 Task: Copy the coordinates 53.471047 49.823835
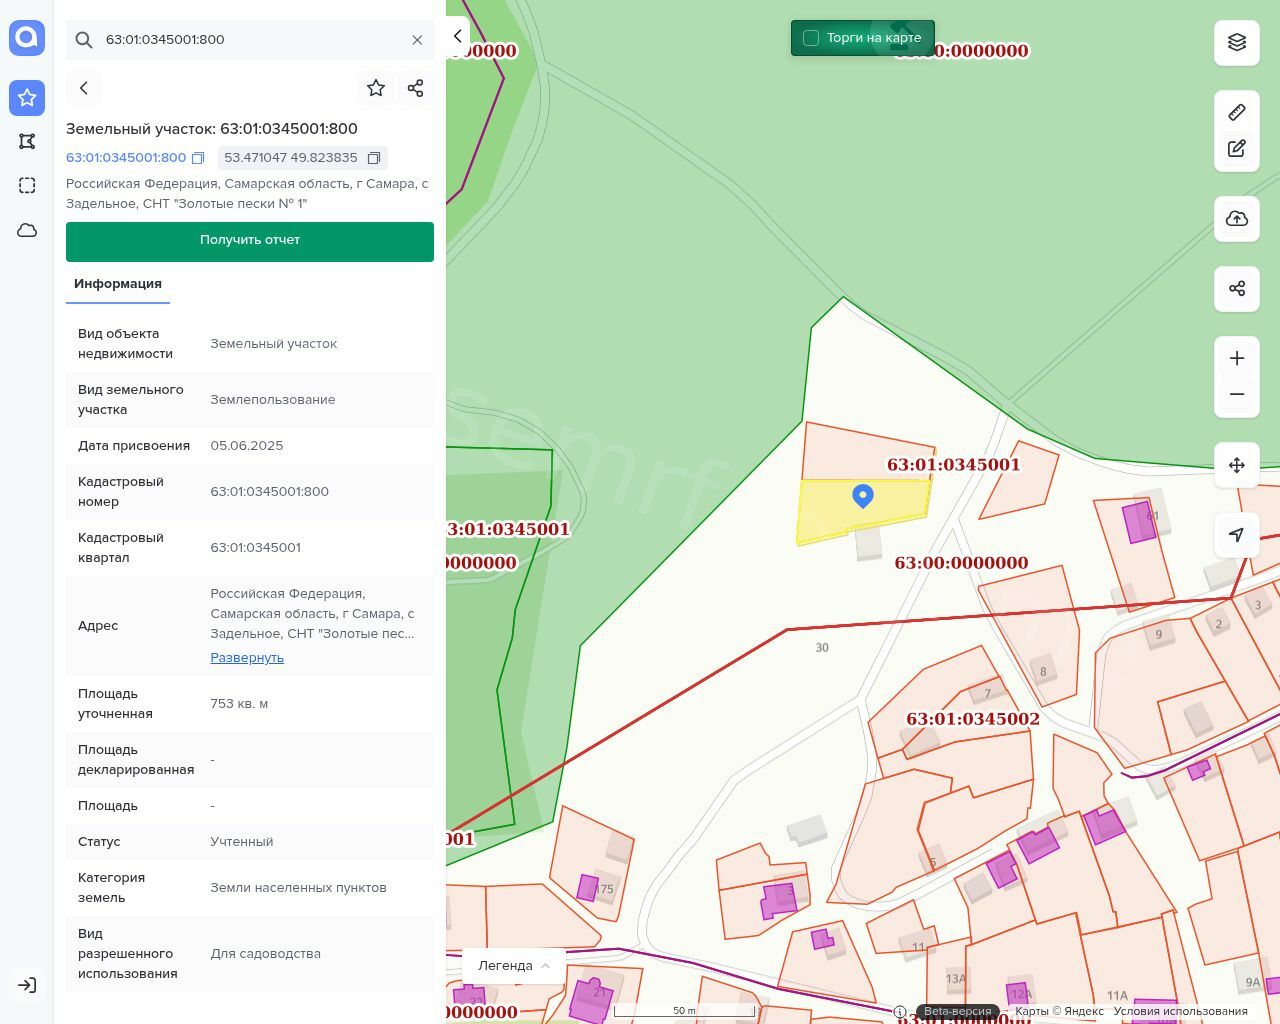374,158
